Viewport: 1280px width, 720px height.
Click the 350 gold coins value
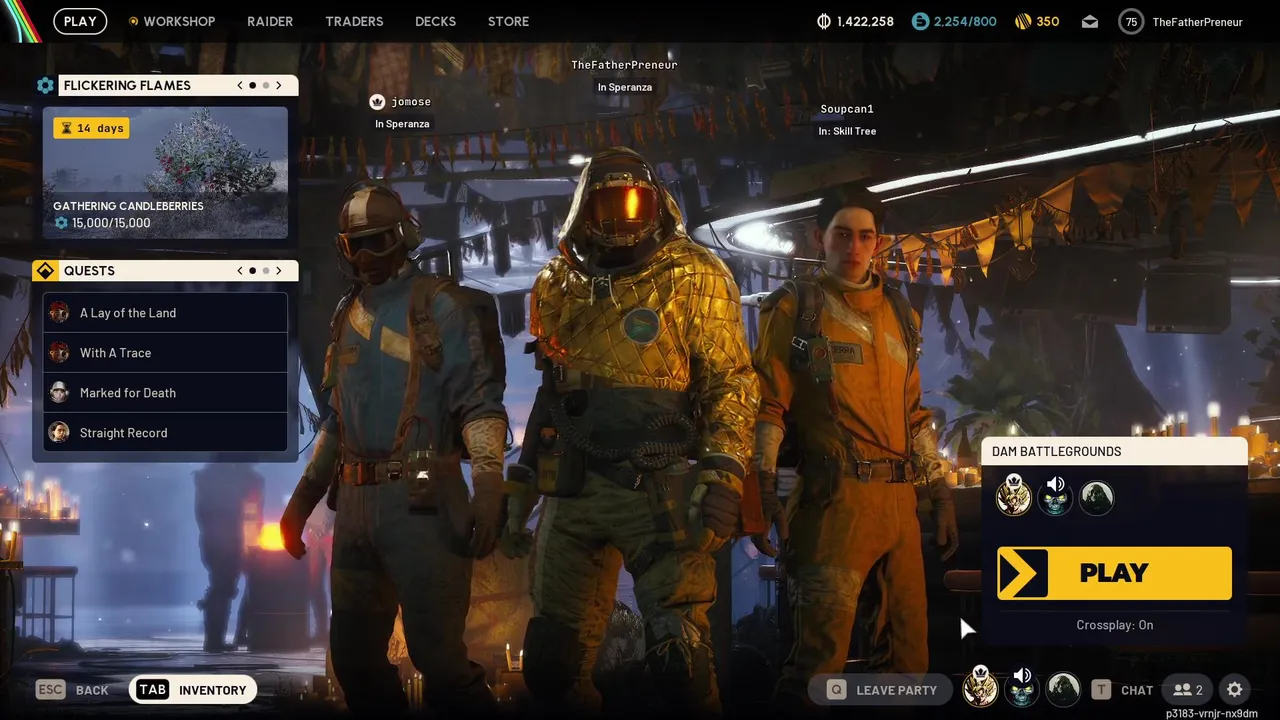1048,21
